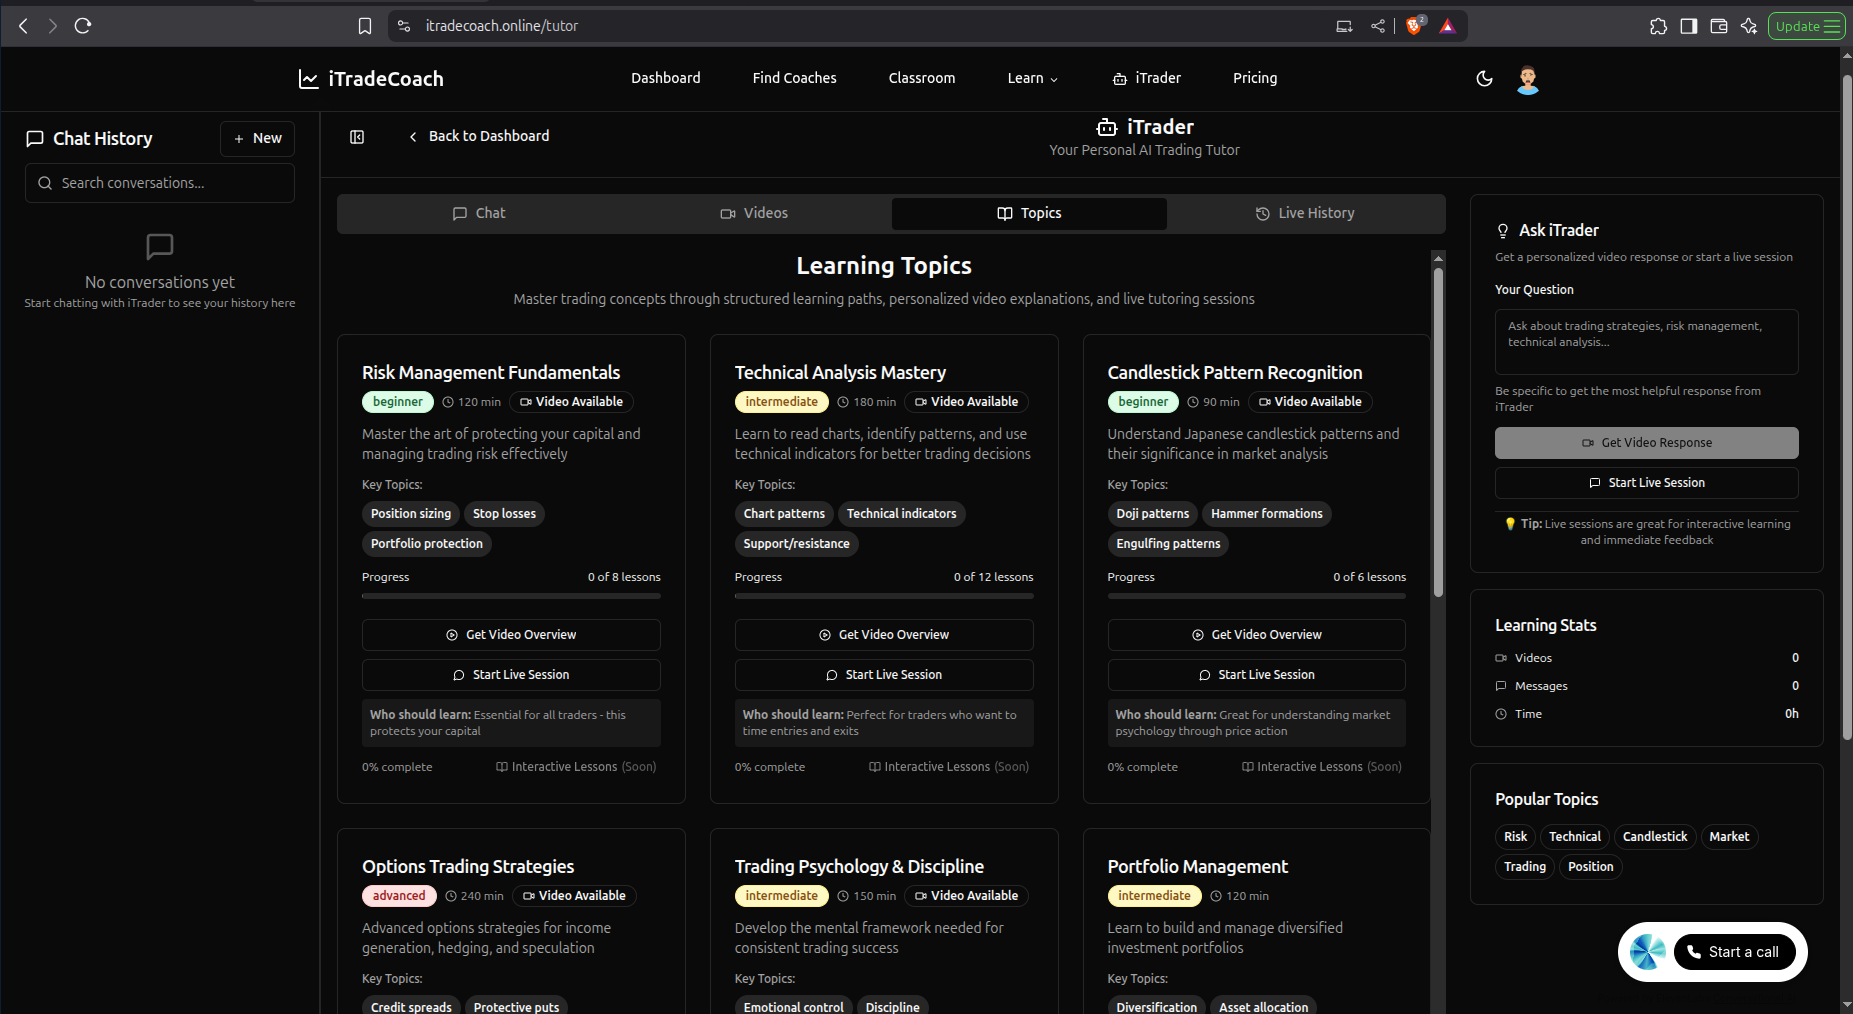Select the Topics tab
Viewport: 1853px width, 1014px height.
tap(1029, 213)
